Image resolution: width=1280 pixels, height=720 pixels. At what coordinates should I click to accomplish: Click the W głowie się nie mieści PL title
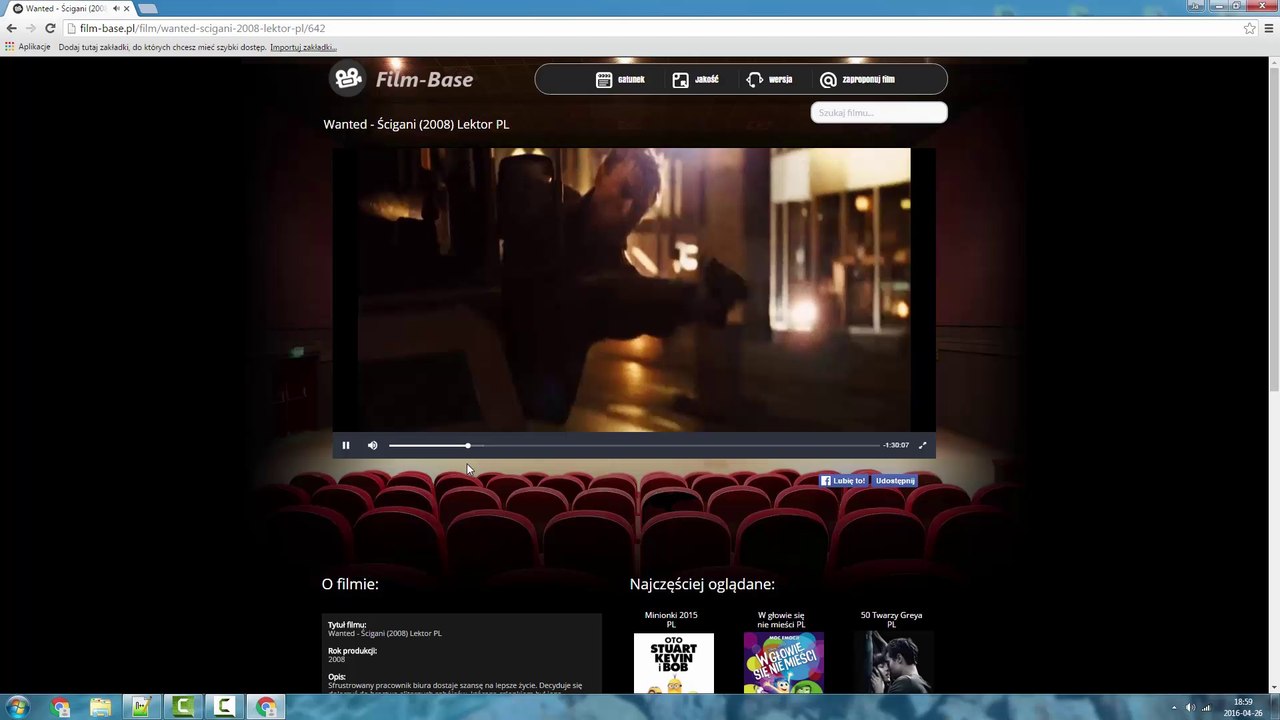coord(781,620)
